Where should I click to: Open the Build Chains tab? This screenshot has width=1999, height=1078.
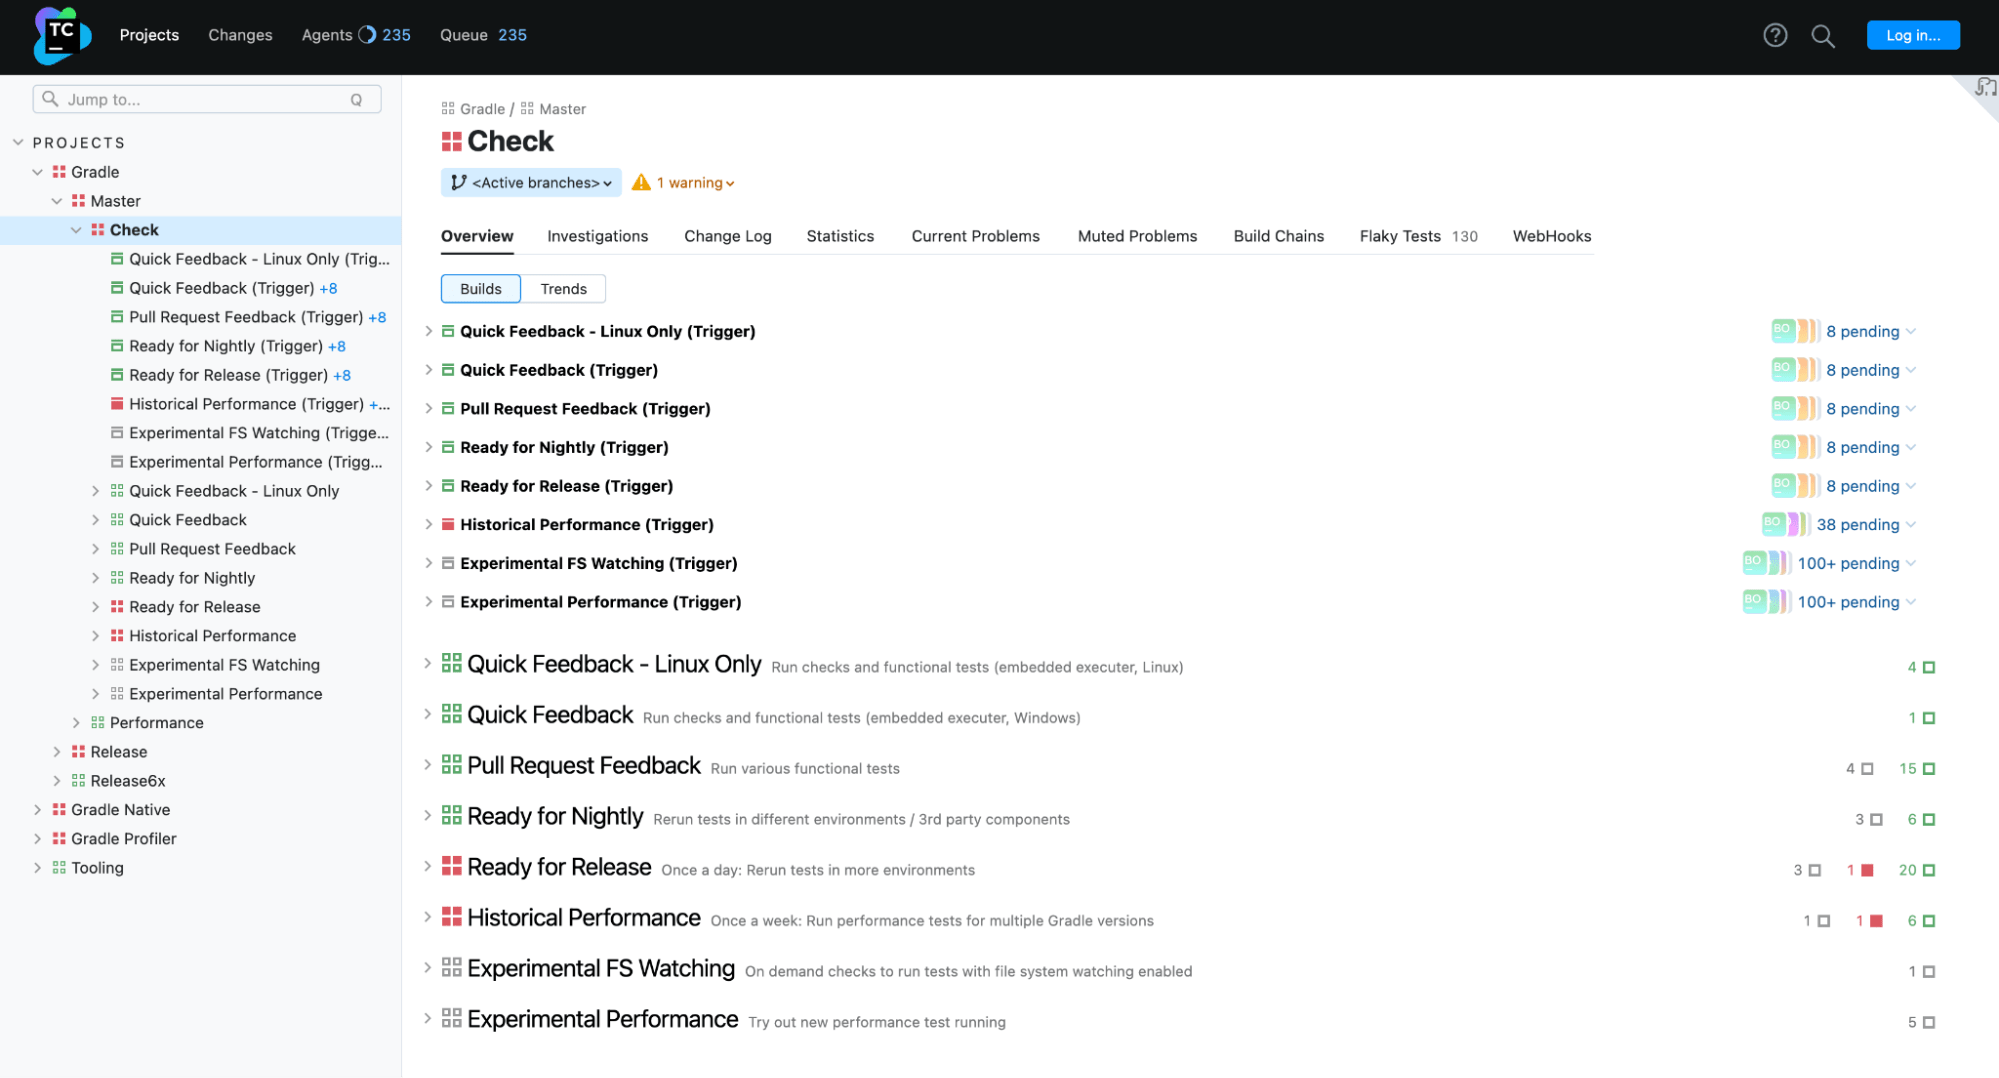click(x=1278, y=236)
